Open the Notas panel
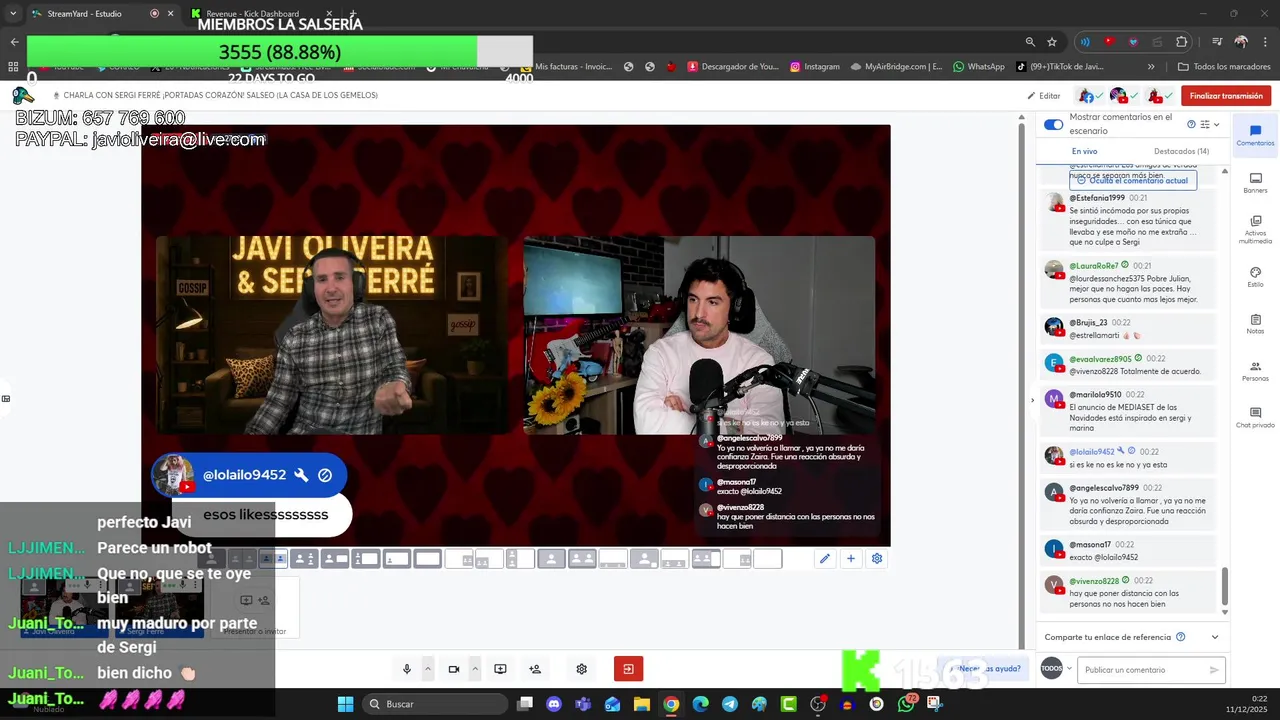The image size is (1280, 720). click(x=1255, y=324)
